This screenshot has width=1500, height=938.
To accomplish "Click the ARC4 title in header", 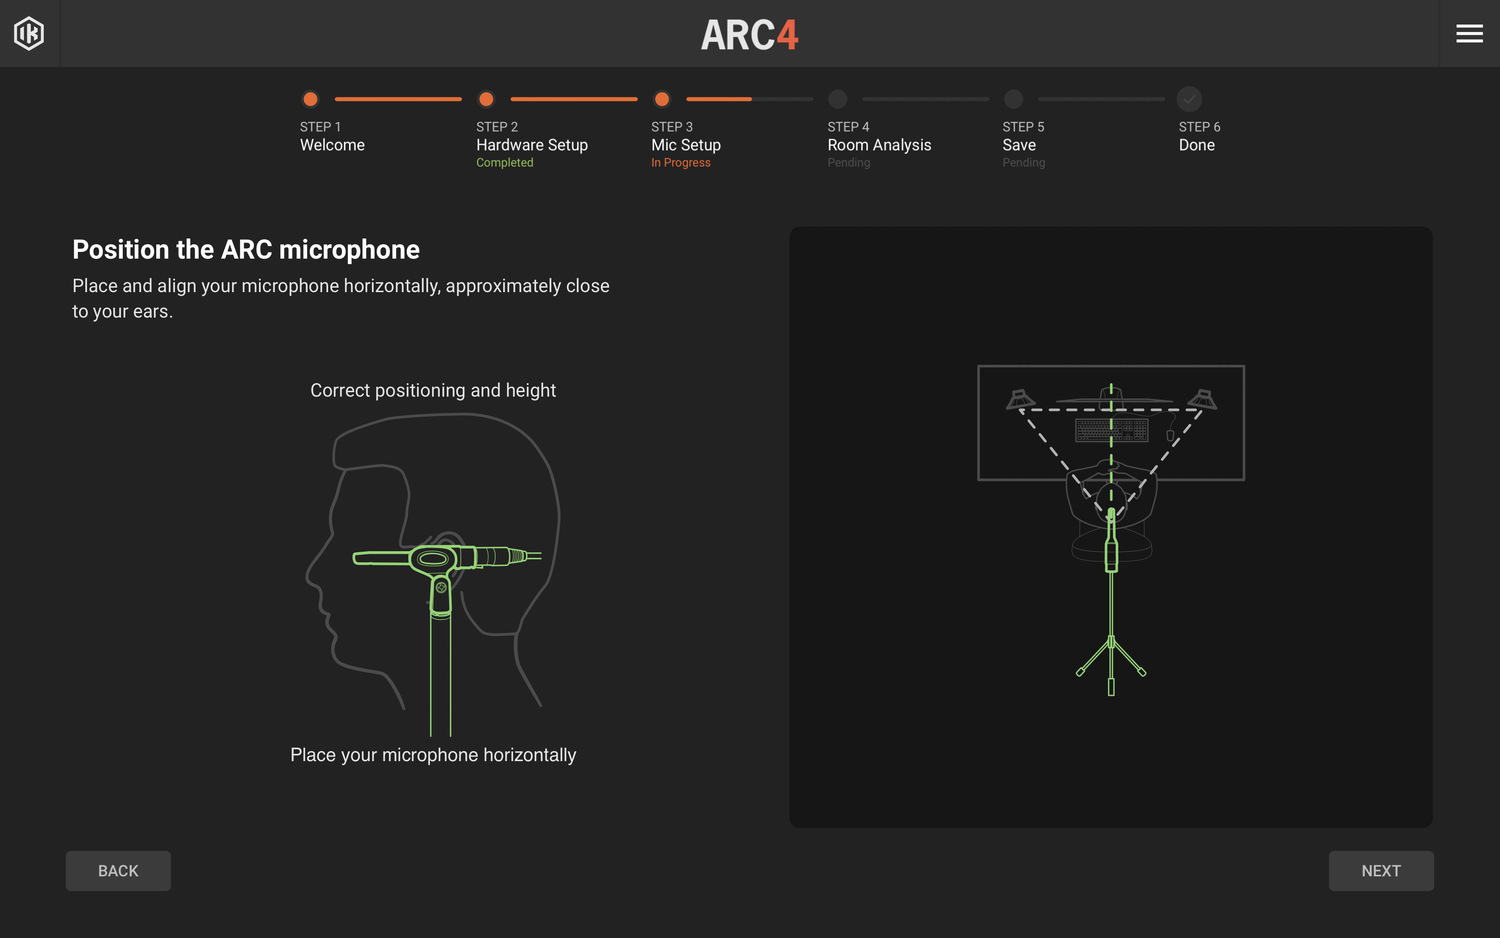I will [750, 33].
